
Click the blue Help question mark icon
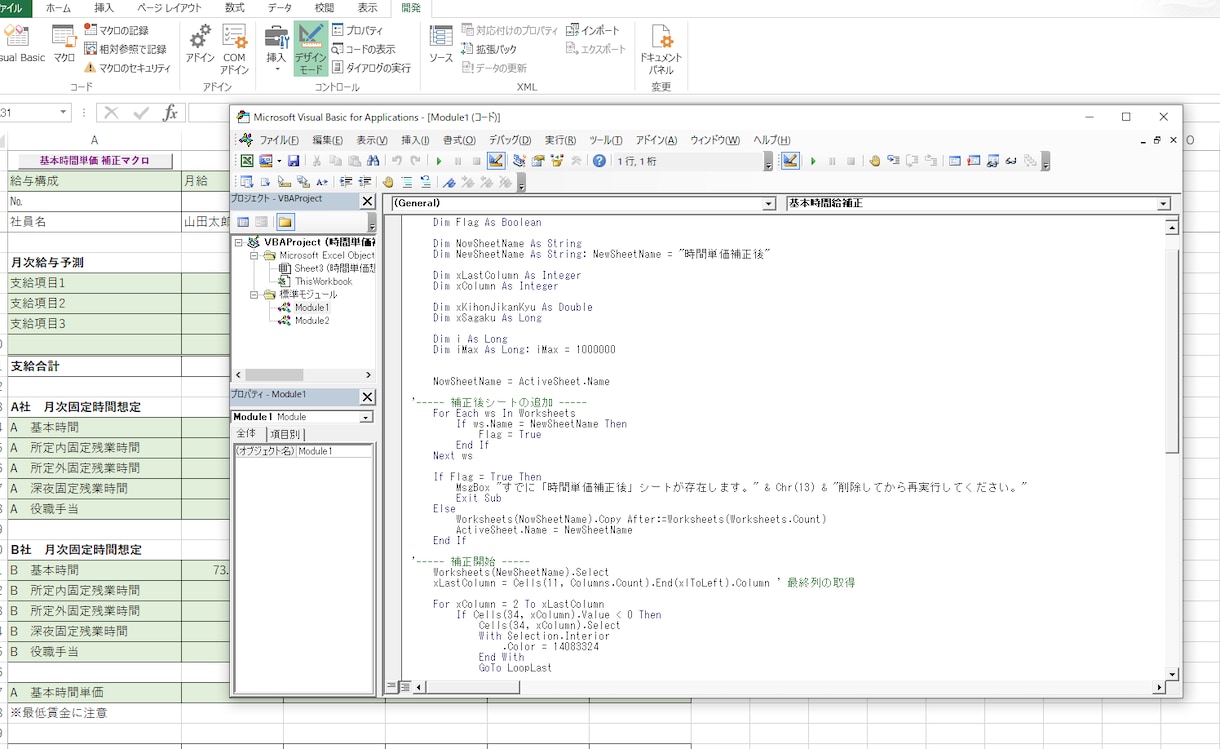click(599, 160)
